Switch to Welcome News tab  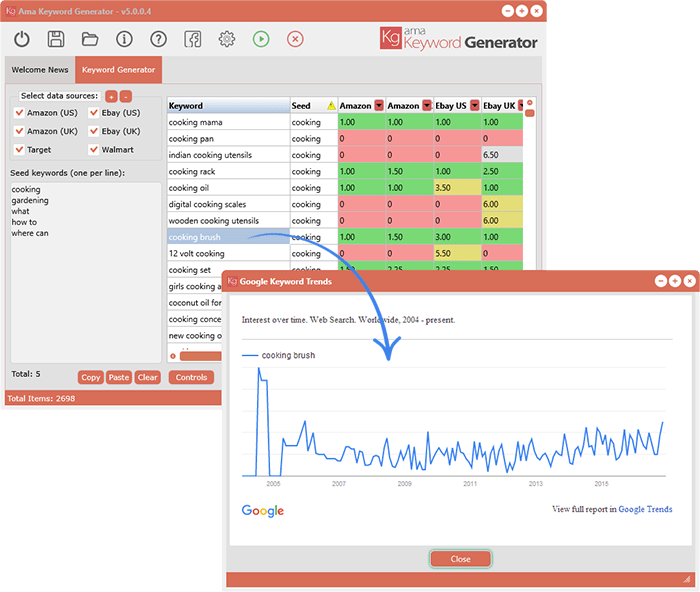click(40, 70)
